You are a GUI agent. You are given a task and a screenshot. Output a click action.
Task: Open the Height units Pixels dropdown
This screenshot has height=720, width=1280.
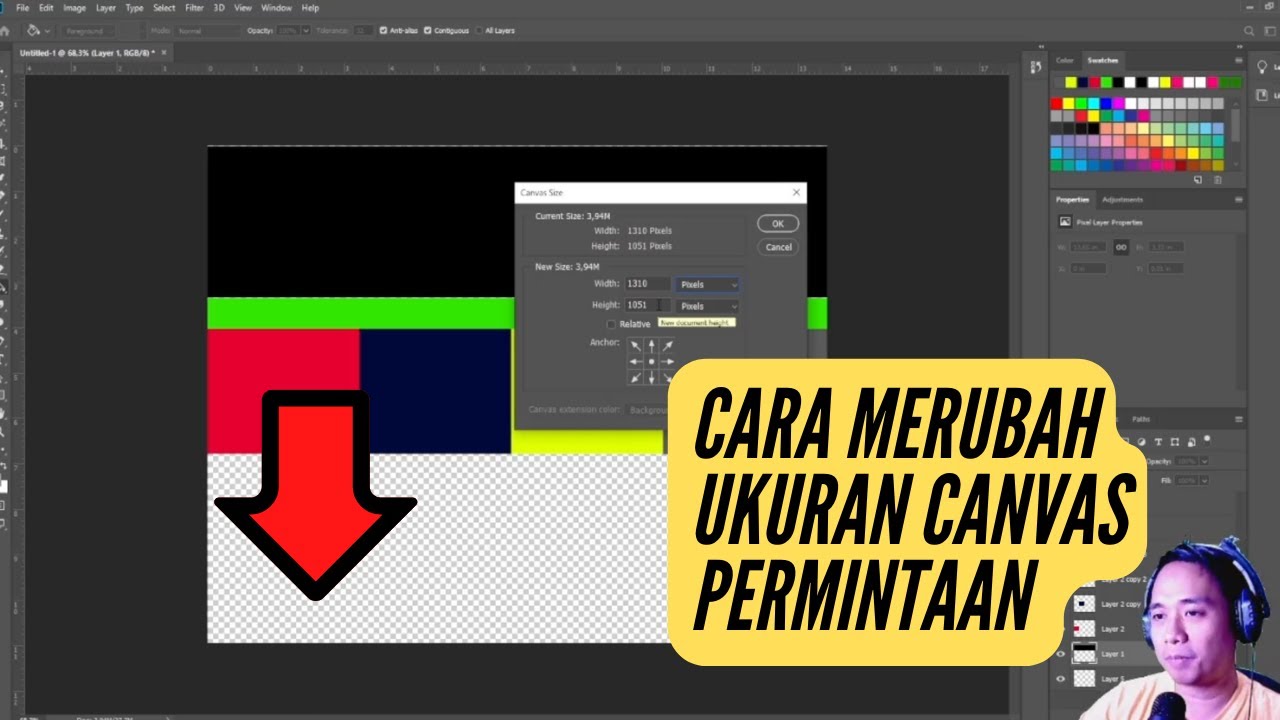point(708,306)
